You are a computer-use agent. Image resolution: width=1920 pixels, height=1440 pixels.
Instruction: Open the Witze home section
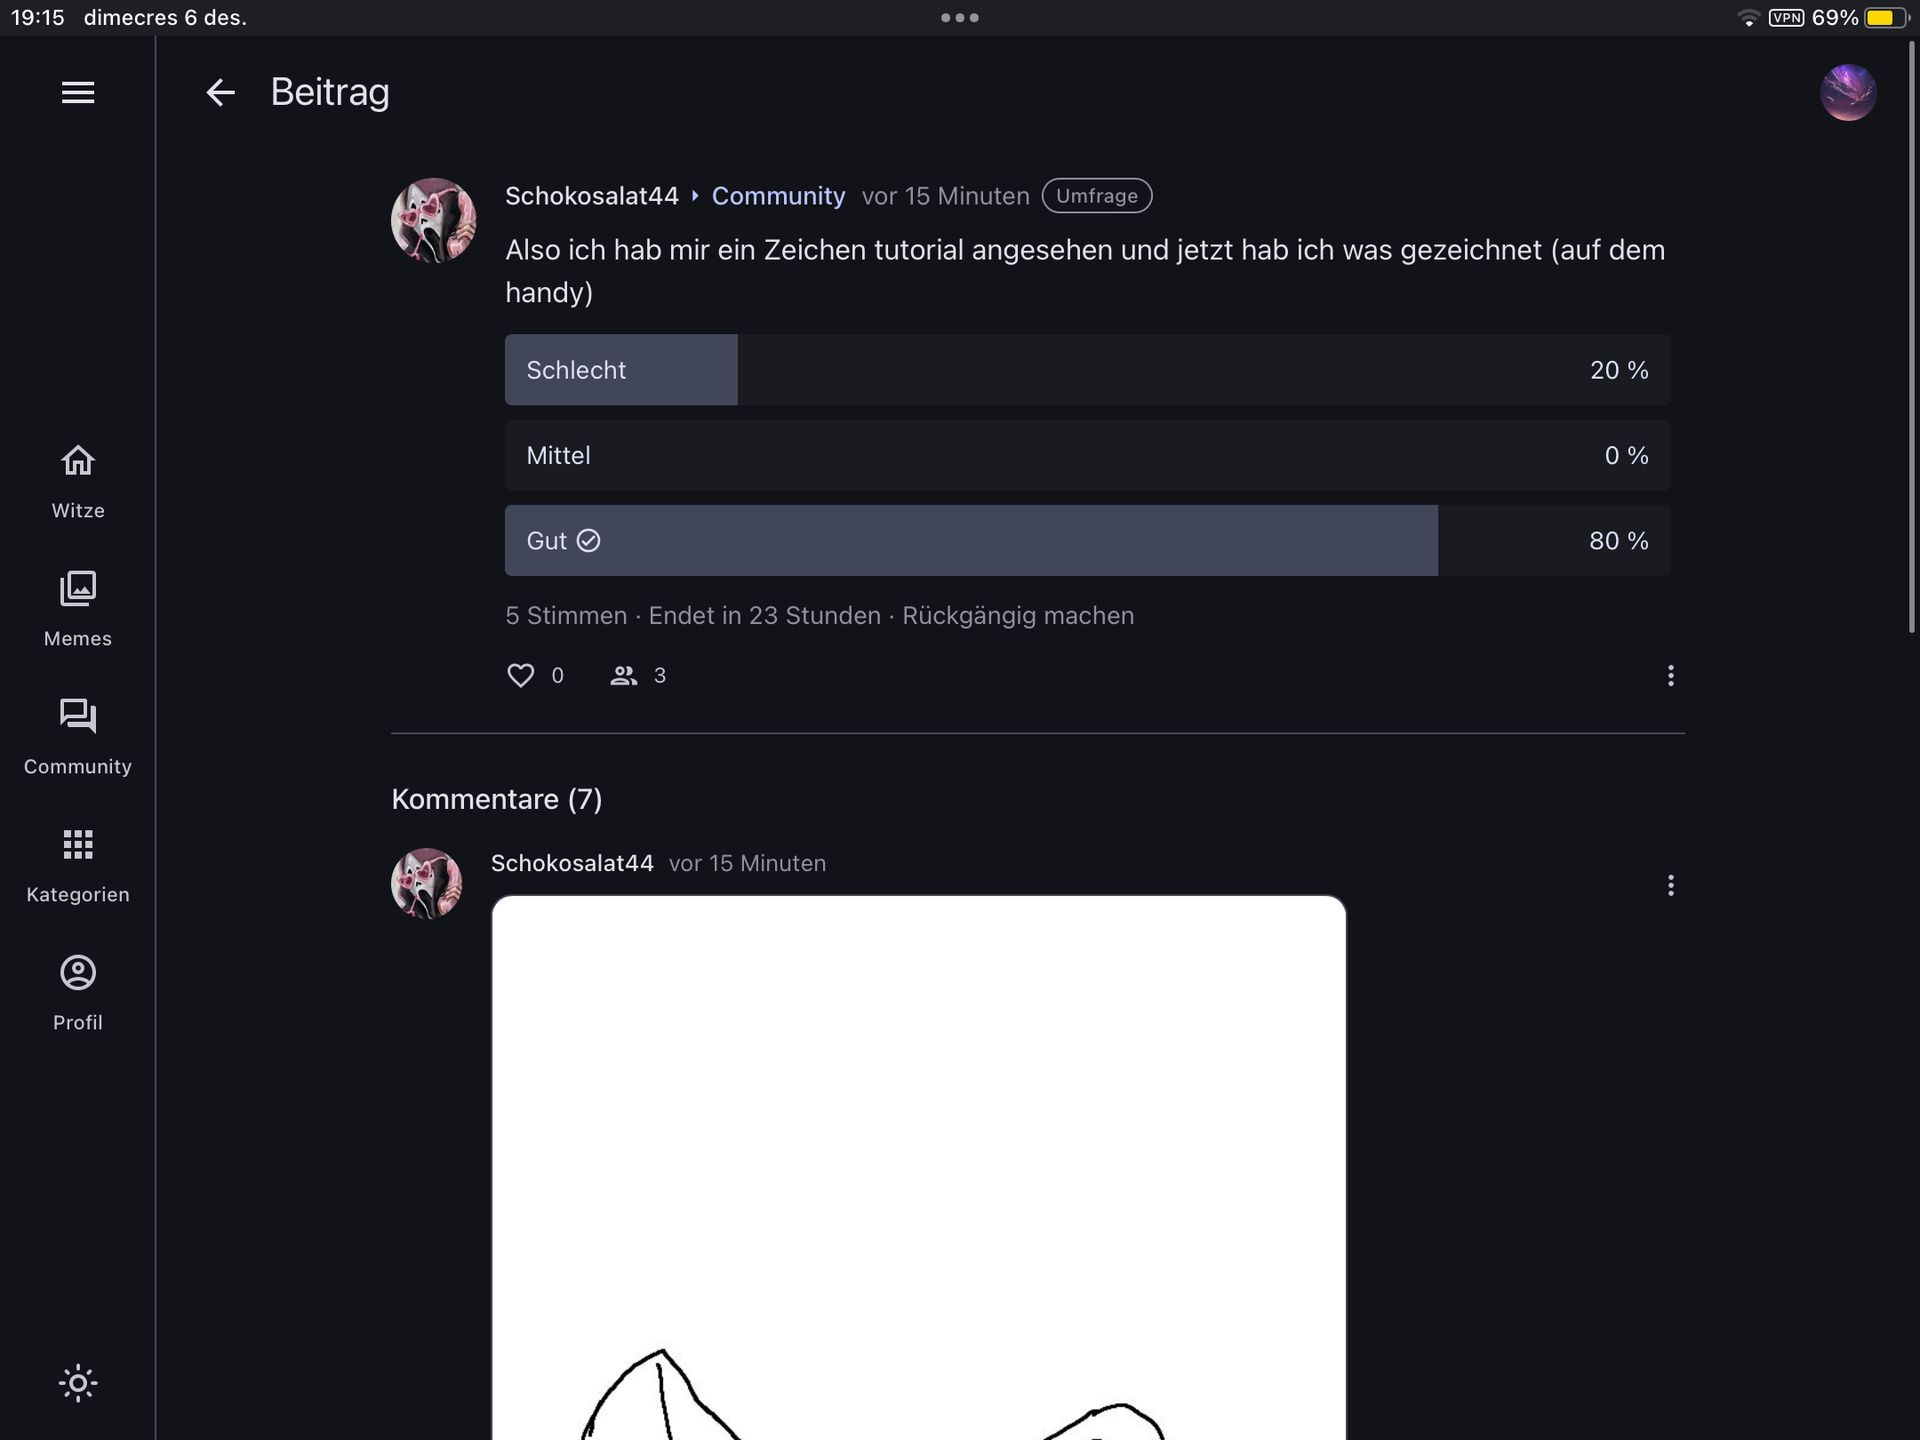tap(78, 481)
